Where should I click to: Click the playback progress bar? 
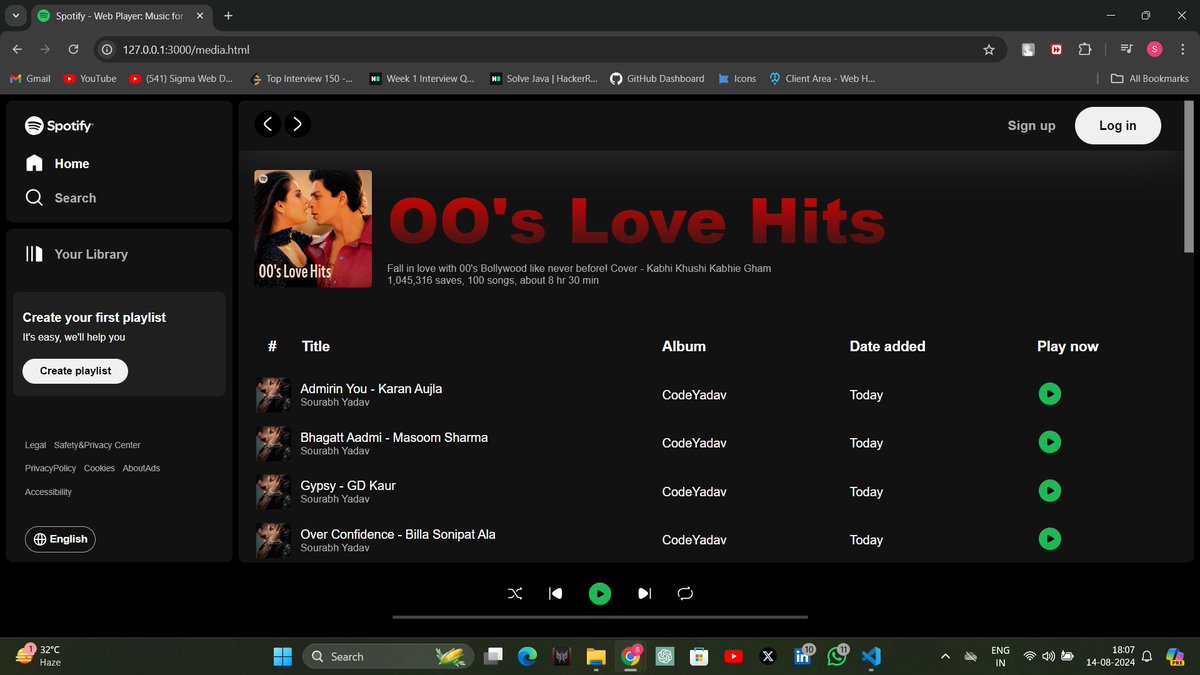tap(600, 617)
